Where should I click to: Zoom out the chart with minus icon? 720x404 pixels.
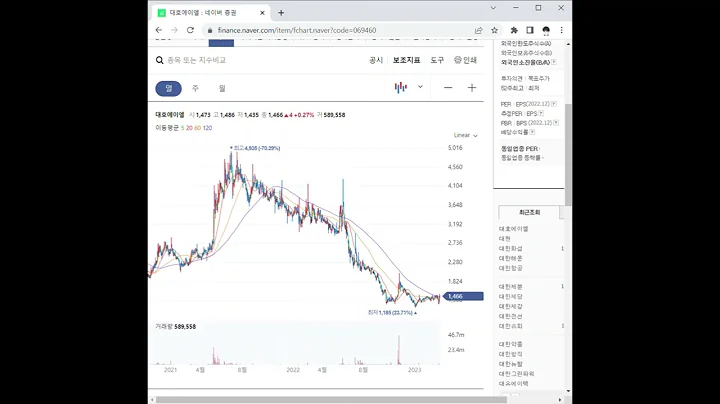[448, 88]
